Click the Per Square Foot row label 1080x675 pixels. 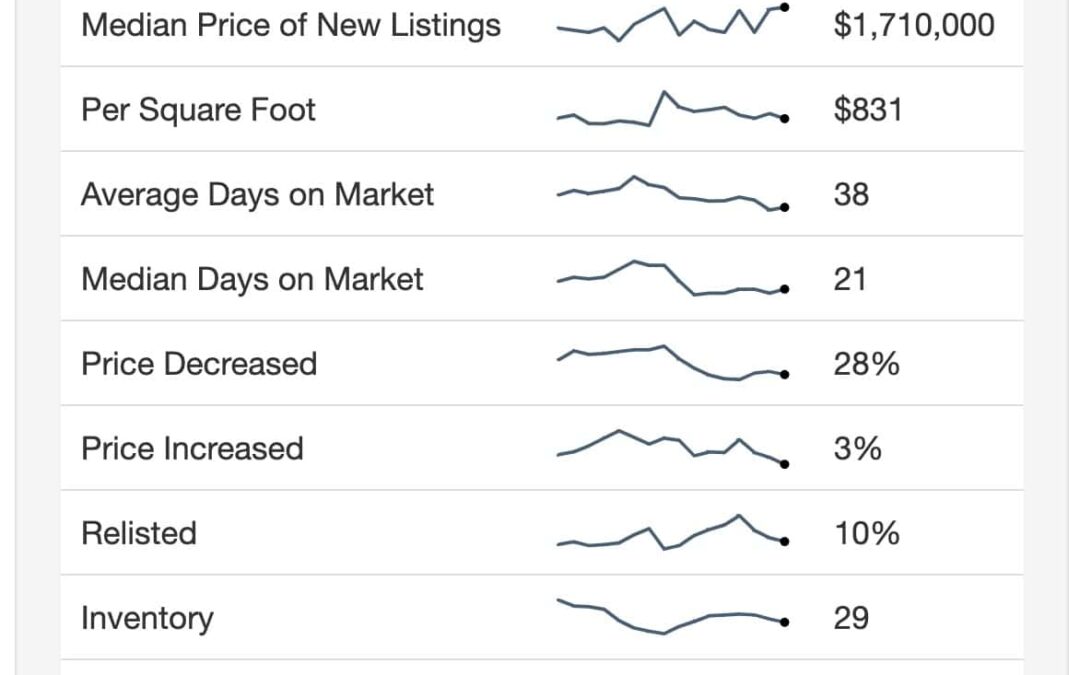(198, 109)
